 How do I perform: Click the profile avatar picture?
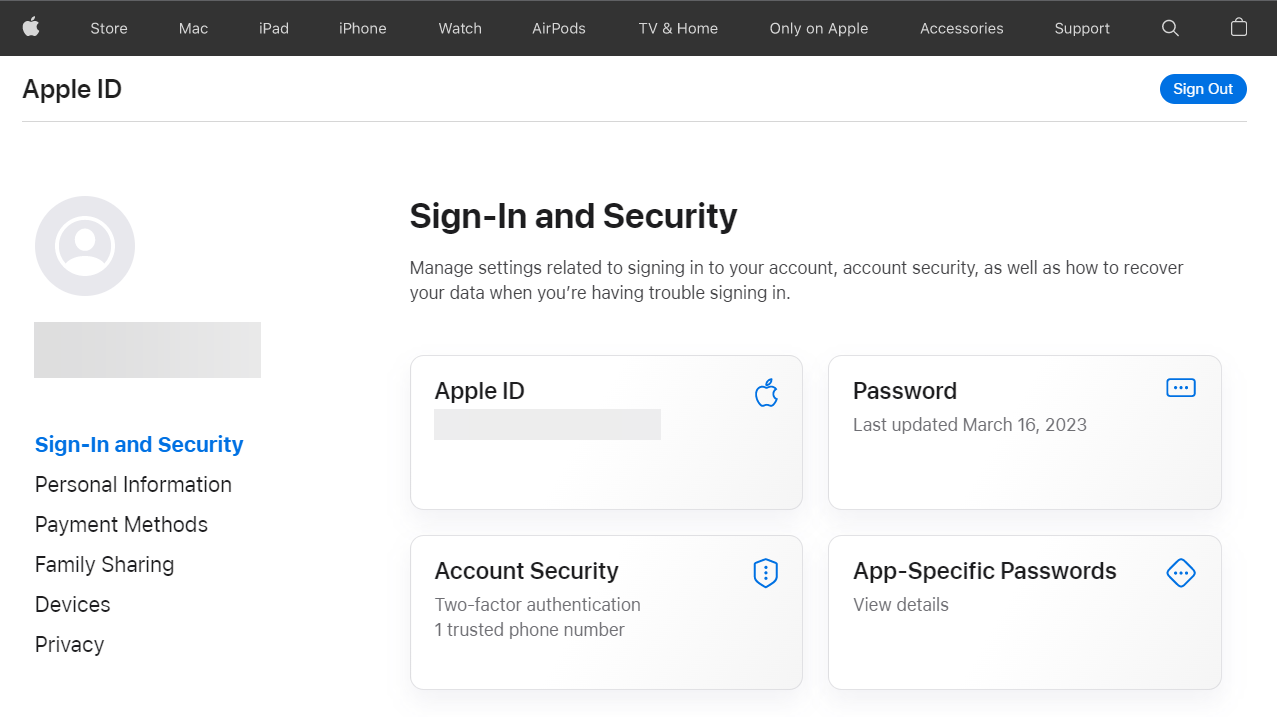coord(85,246)
